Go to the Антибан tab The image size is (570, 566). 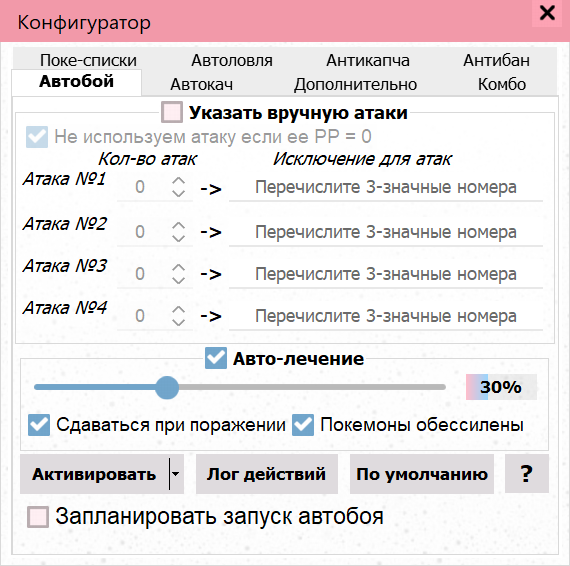tap(496, 60)
